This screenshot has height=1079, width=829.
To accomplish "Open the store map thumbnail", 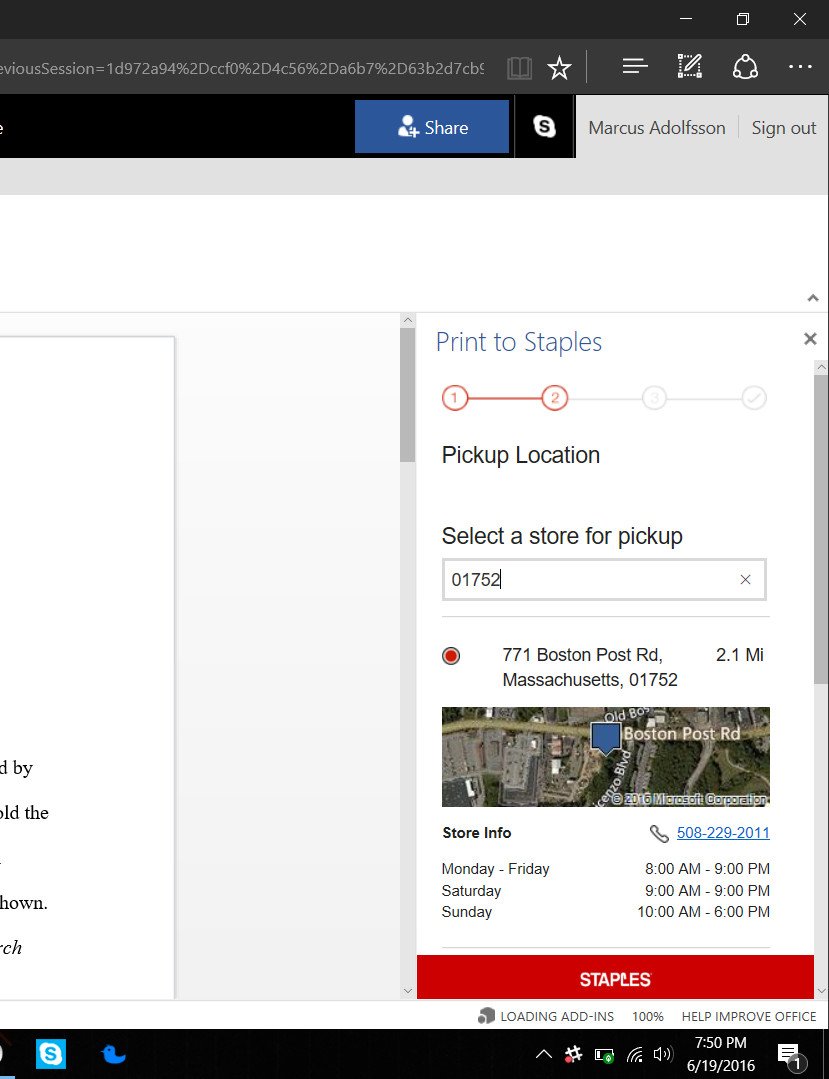I will (x=605, y=756).
